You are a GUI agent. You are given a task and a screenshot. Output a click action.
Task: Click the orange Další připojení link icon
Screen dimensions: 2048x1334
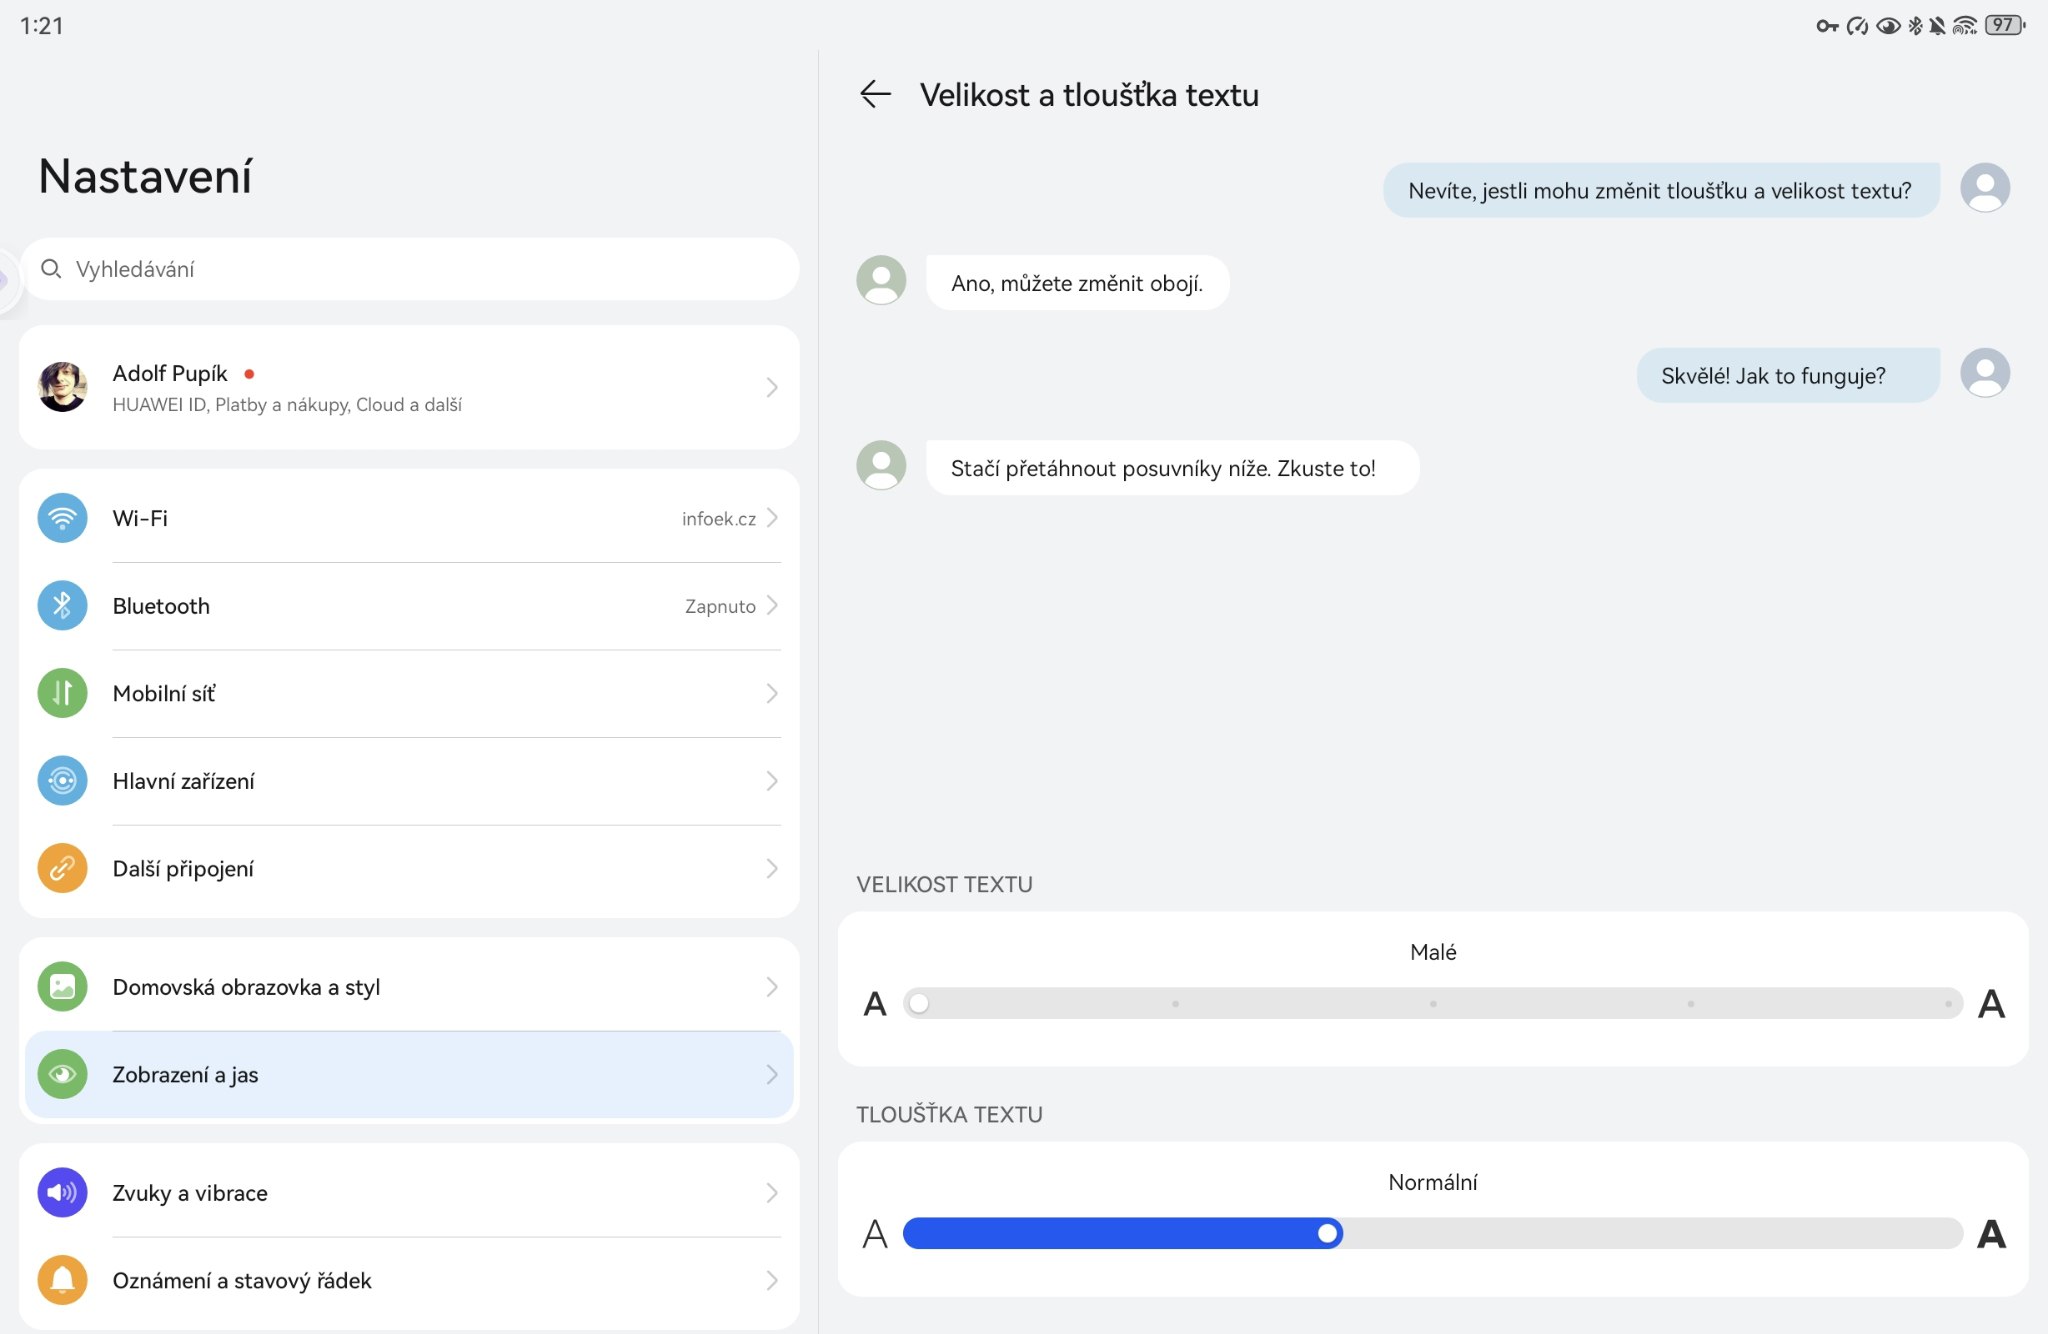[x=62, y=868]
